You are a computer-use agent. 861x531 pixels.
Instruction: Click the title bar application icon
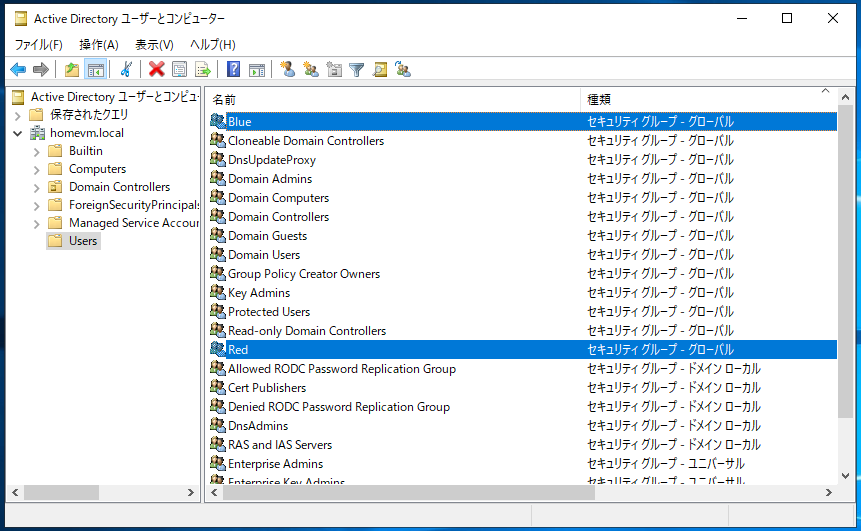coord(21,19)
